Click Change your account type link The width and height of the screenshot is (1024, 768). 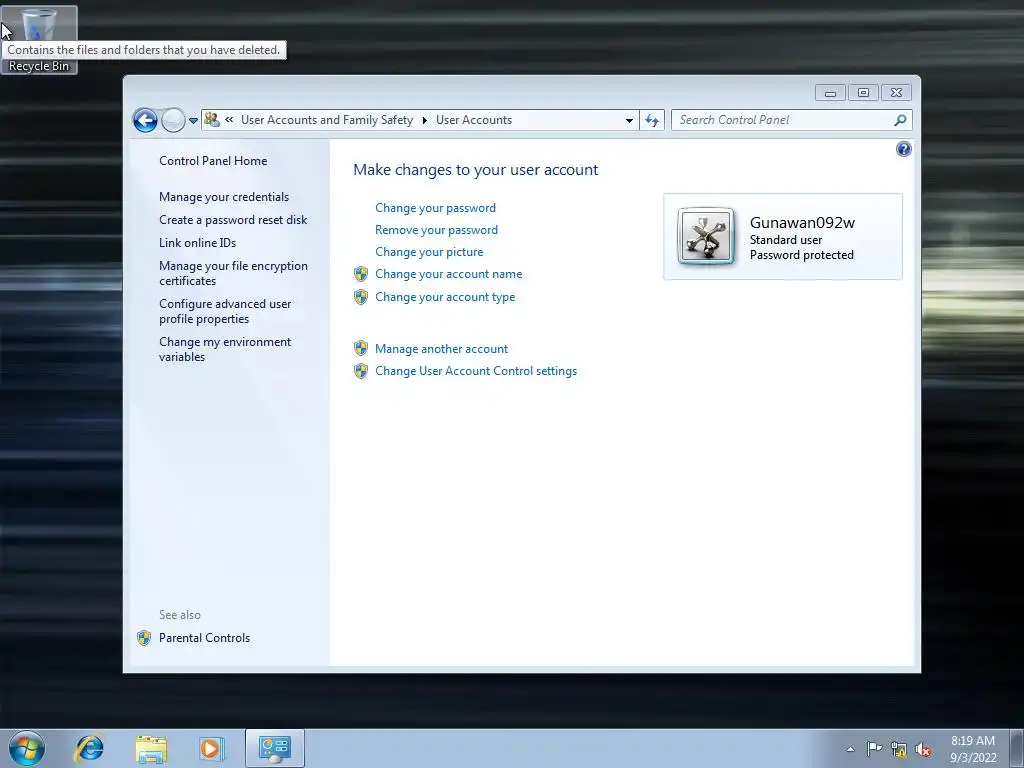(445, 297)
